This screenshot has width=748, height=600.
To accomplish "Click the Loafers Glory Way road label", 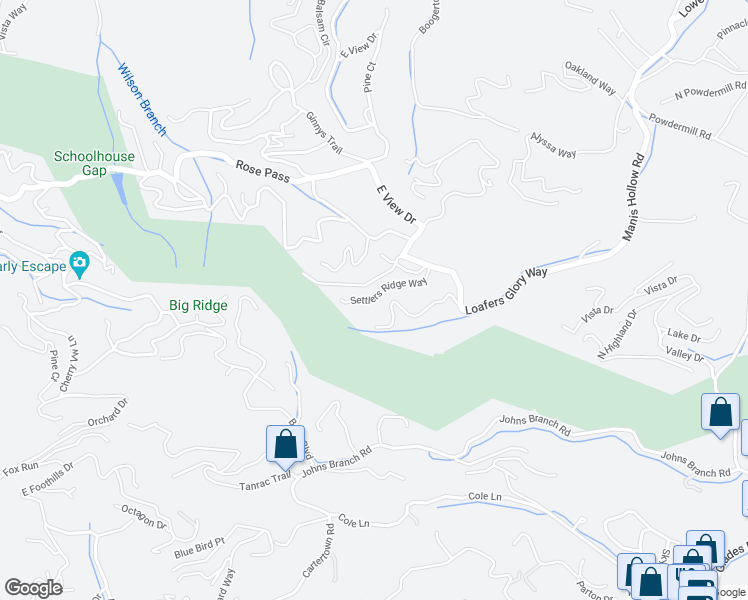I will [506, 291].
